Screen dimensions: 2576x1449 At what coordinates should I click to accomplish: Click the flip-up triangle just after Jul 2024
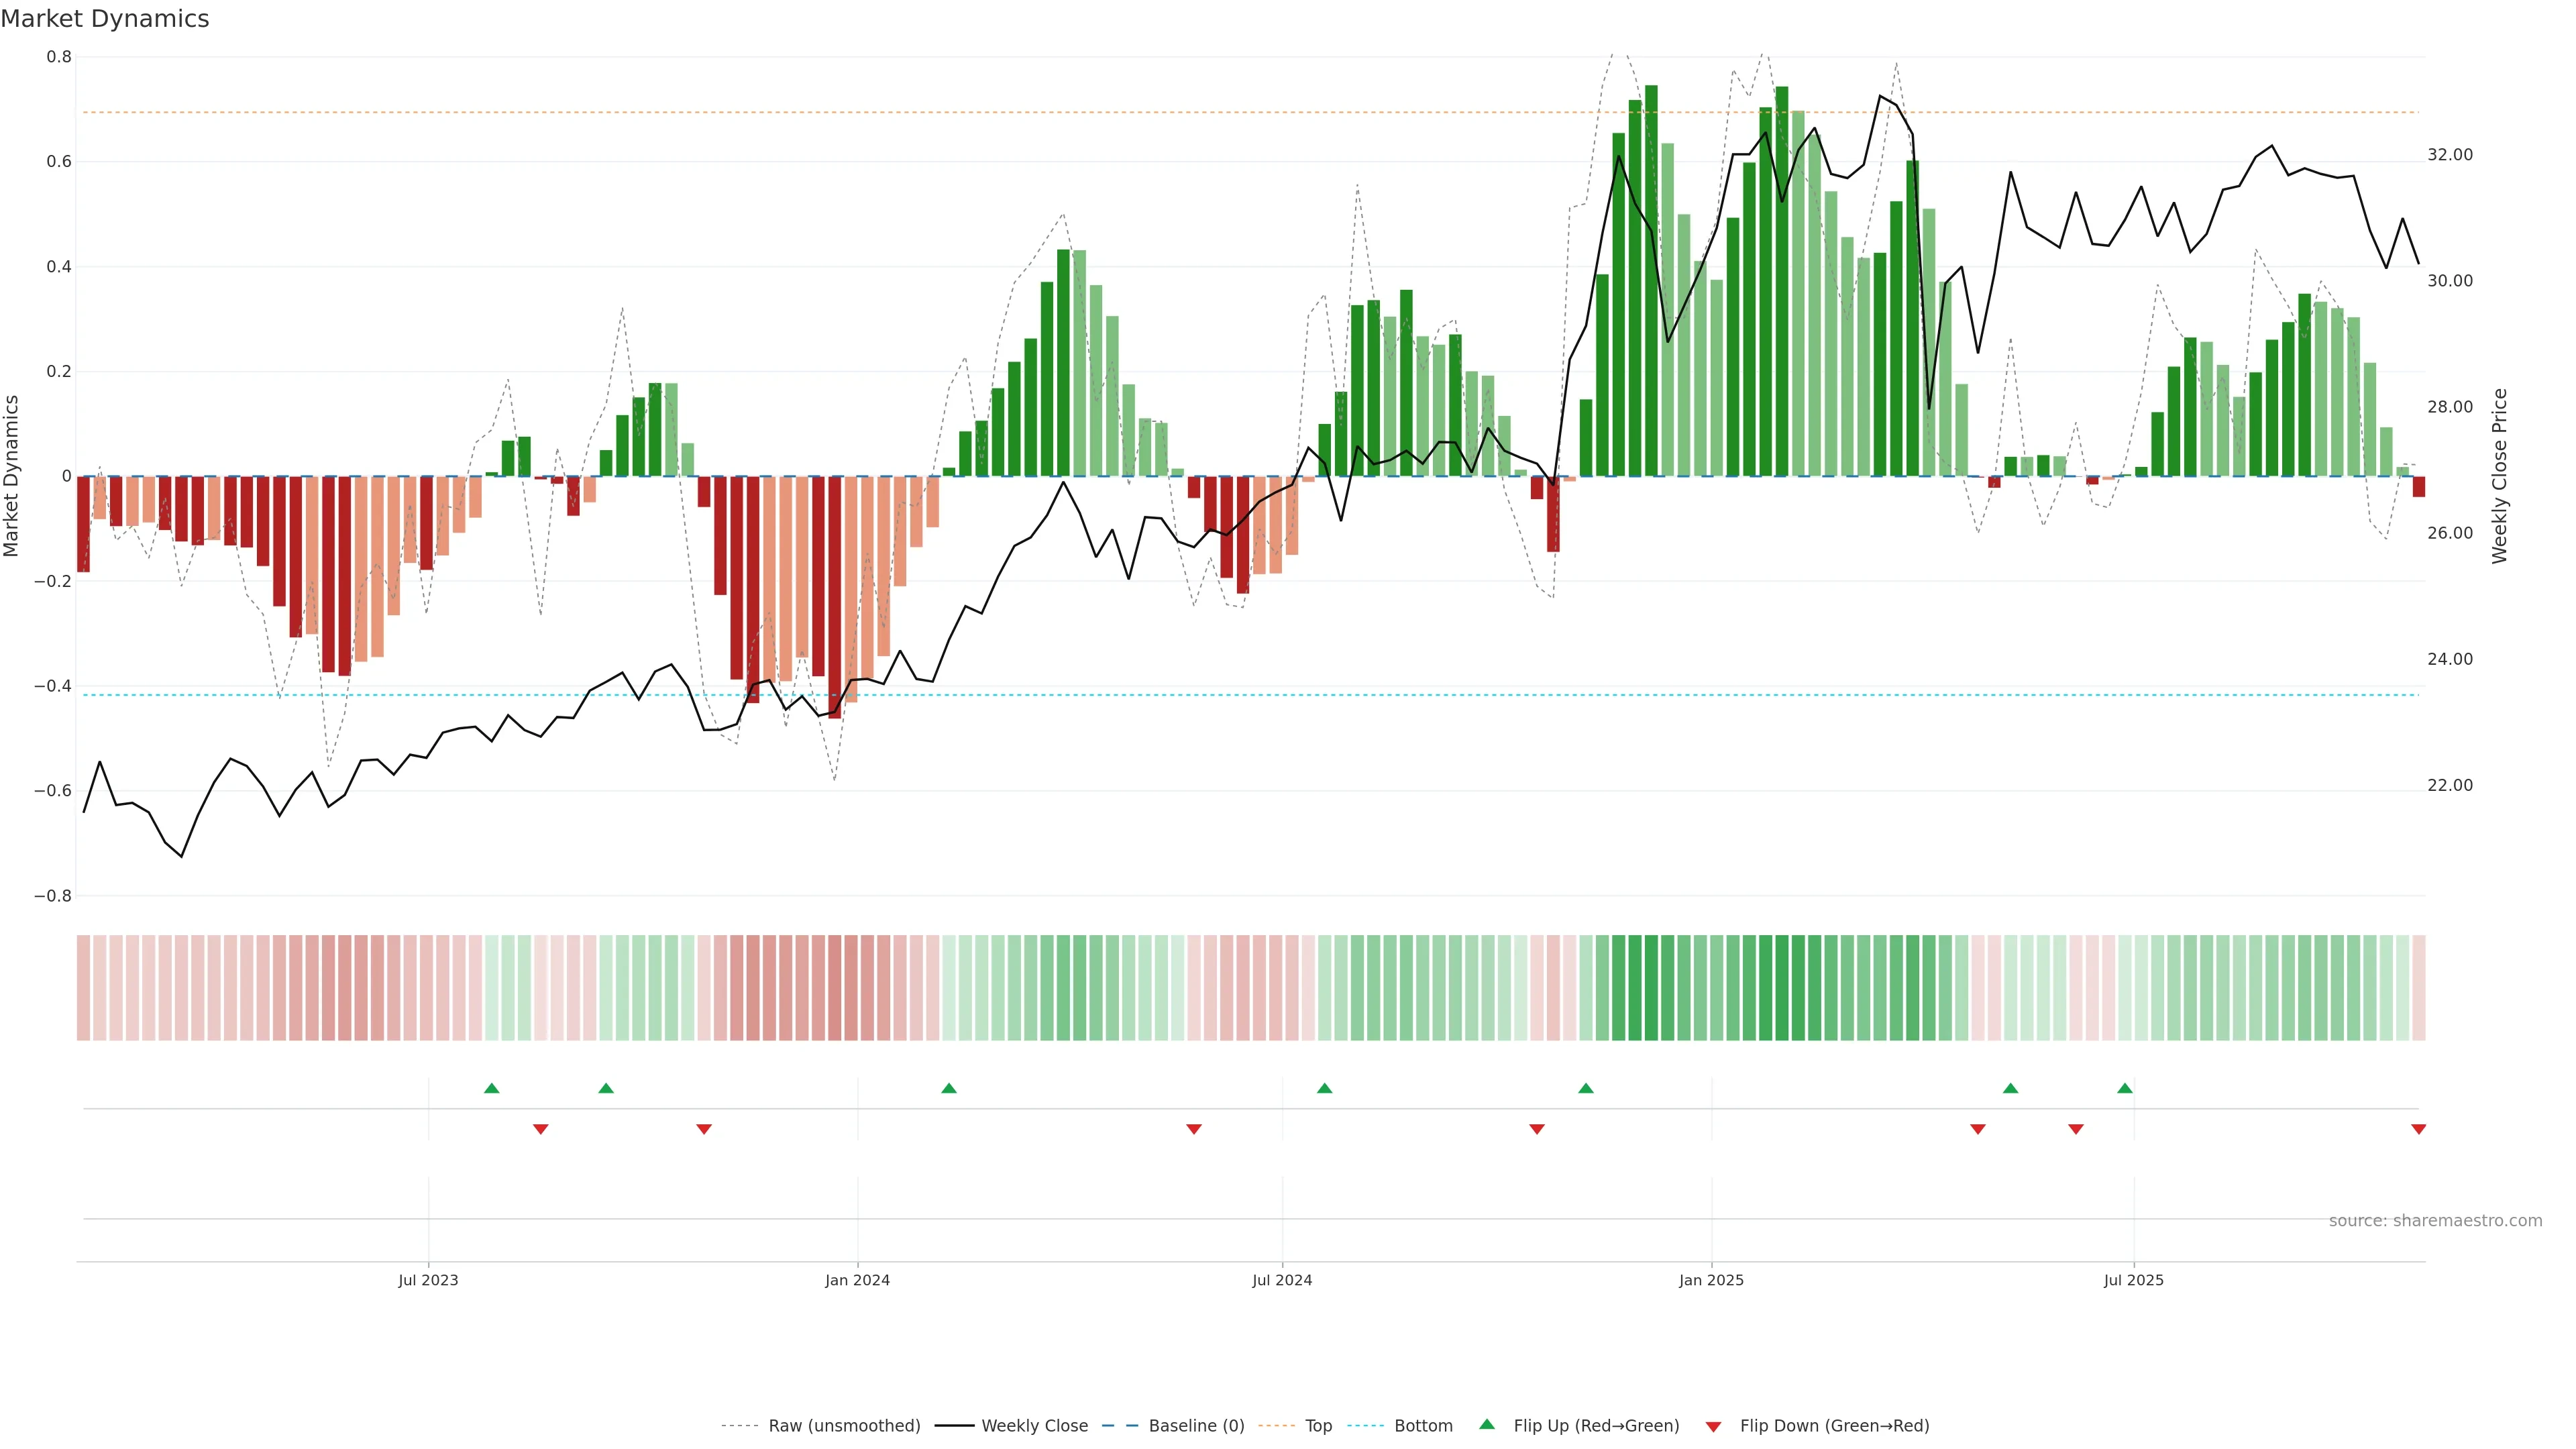[1324, 1088]
